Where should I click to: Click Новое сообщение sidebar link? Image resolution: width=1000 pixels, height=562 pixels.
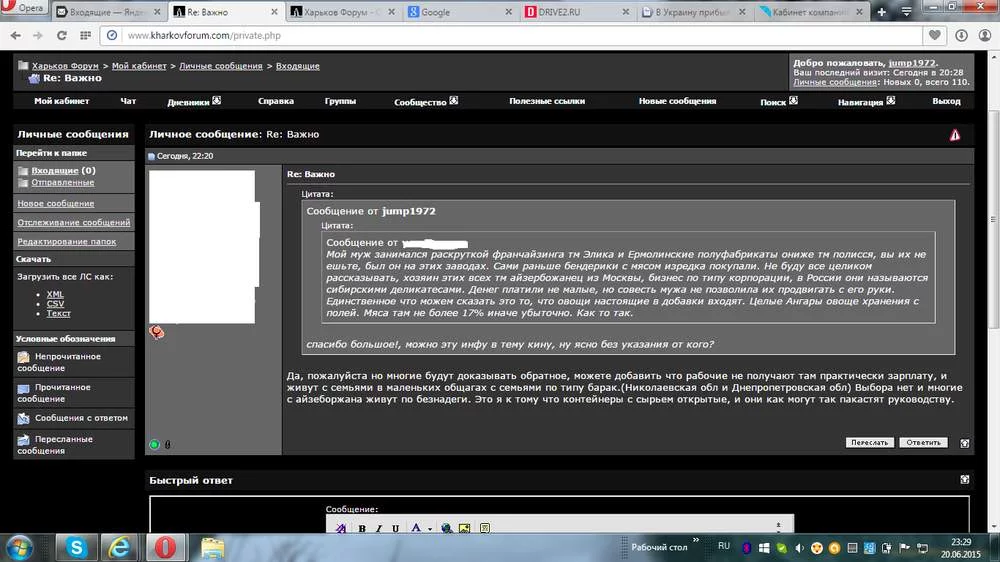coord(55,203)
